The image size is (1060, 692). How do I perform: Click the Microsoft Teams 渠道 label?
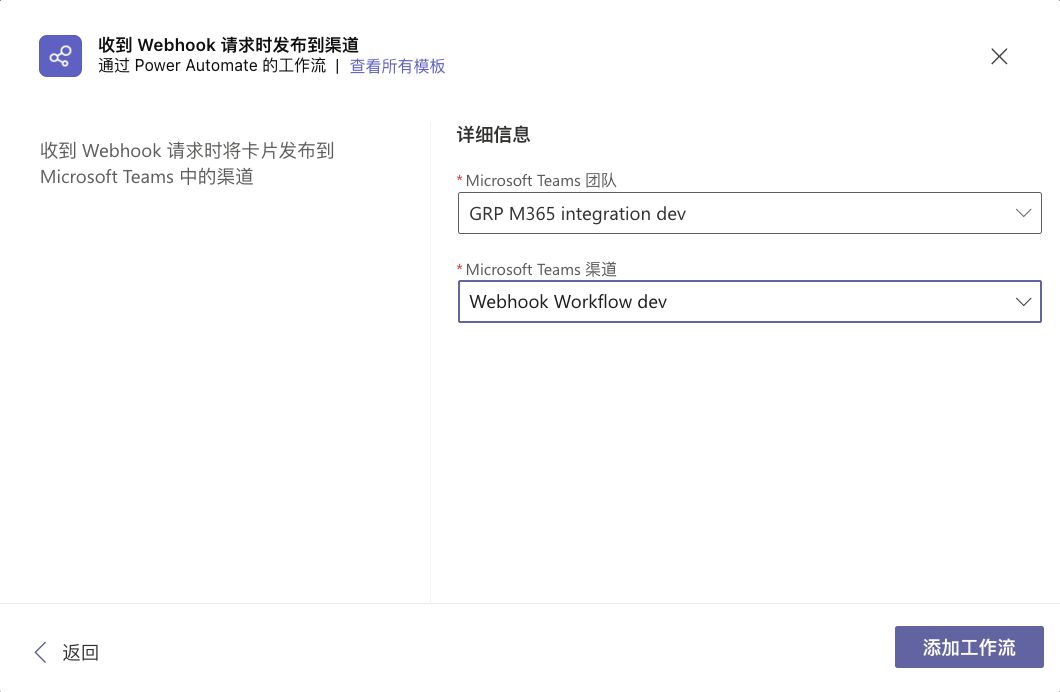tap(541, 270)
